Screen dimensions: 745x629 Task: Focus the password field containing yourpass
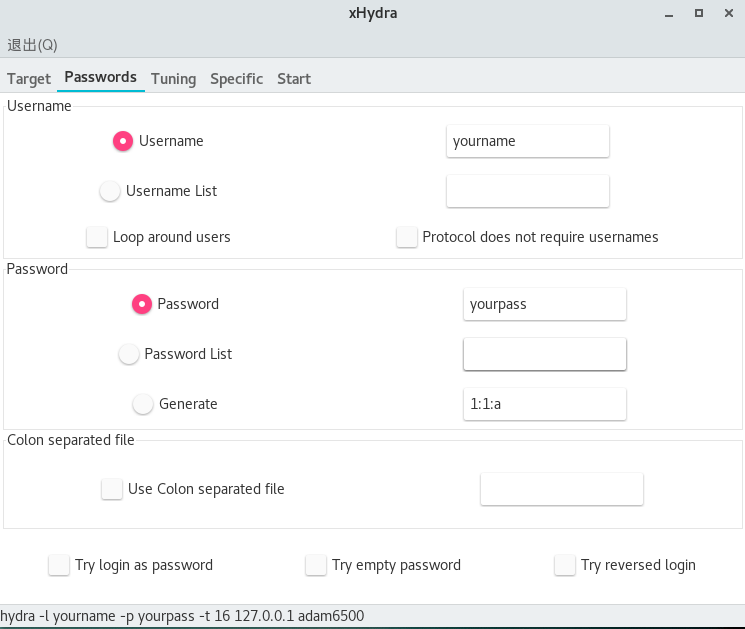(x=544, y=304)
